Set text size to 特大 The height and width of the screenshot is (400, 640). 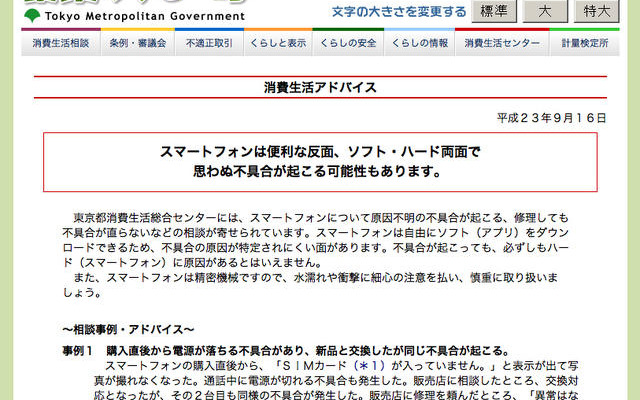click(x=596, y=11)
